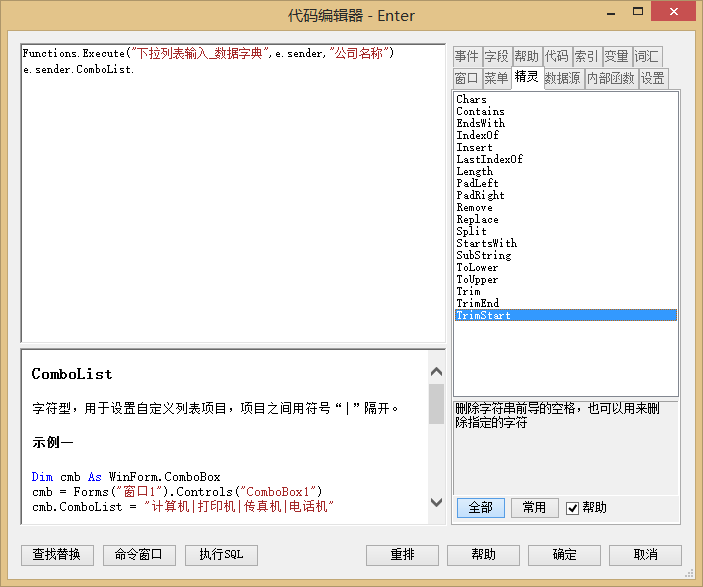Select the 设置 tab
Viewport: 703px width, 587px height.
click(x=653, y=78)
